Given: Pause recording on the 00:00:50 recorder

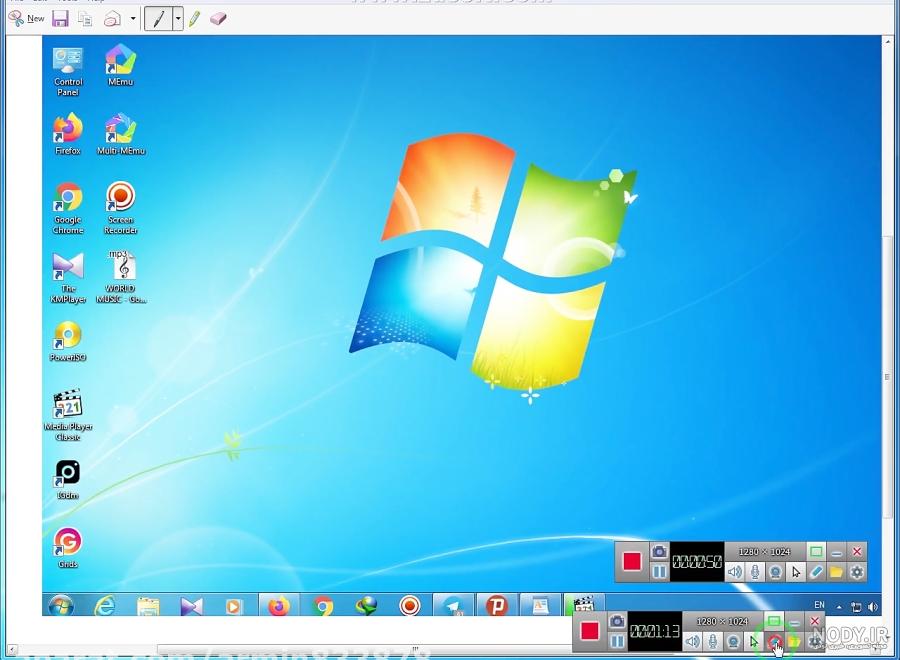Looking at the screenshot, I should (x=659, y=572).
